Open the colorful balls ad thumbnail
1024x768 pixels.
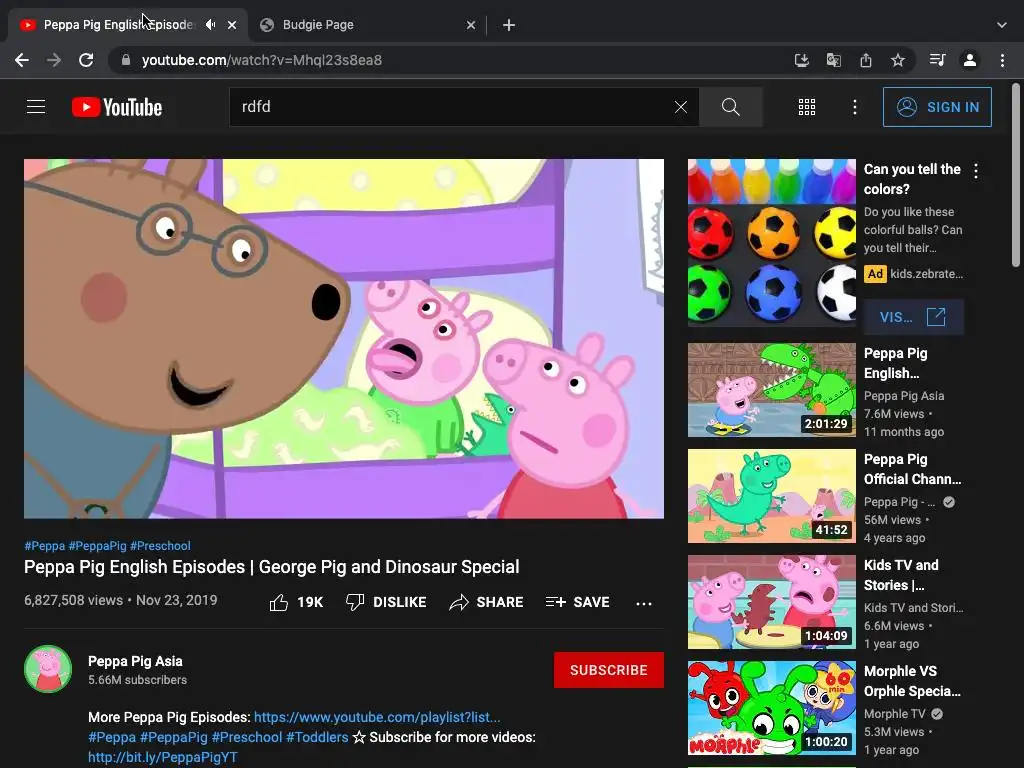point(772,242)
